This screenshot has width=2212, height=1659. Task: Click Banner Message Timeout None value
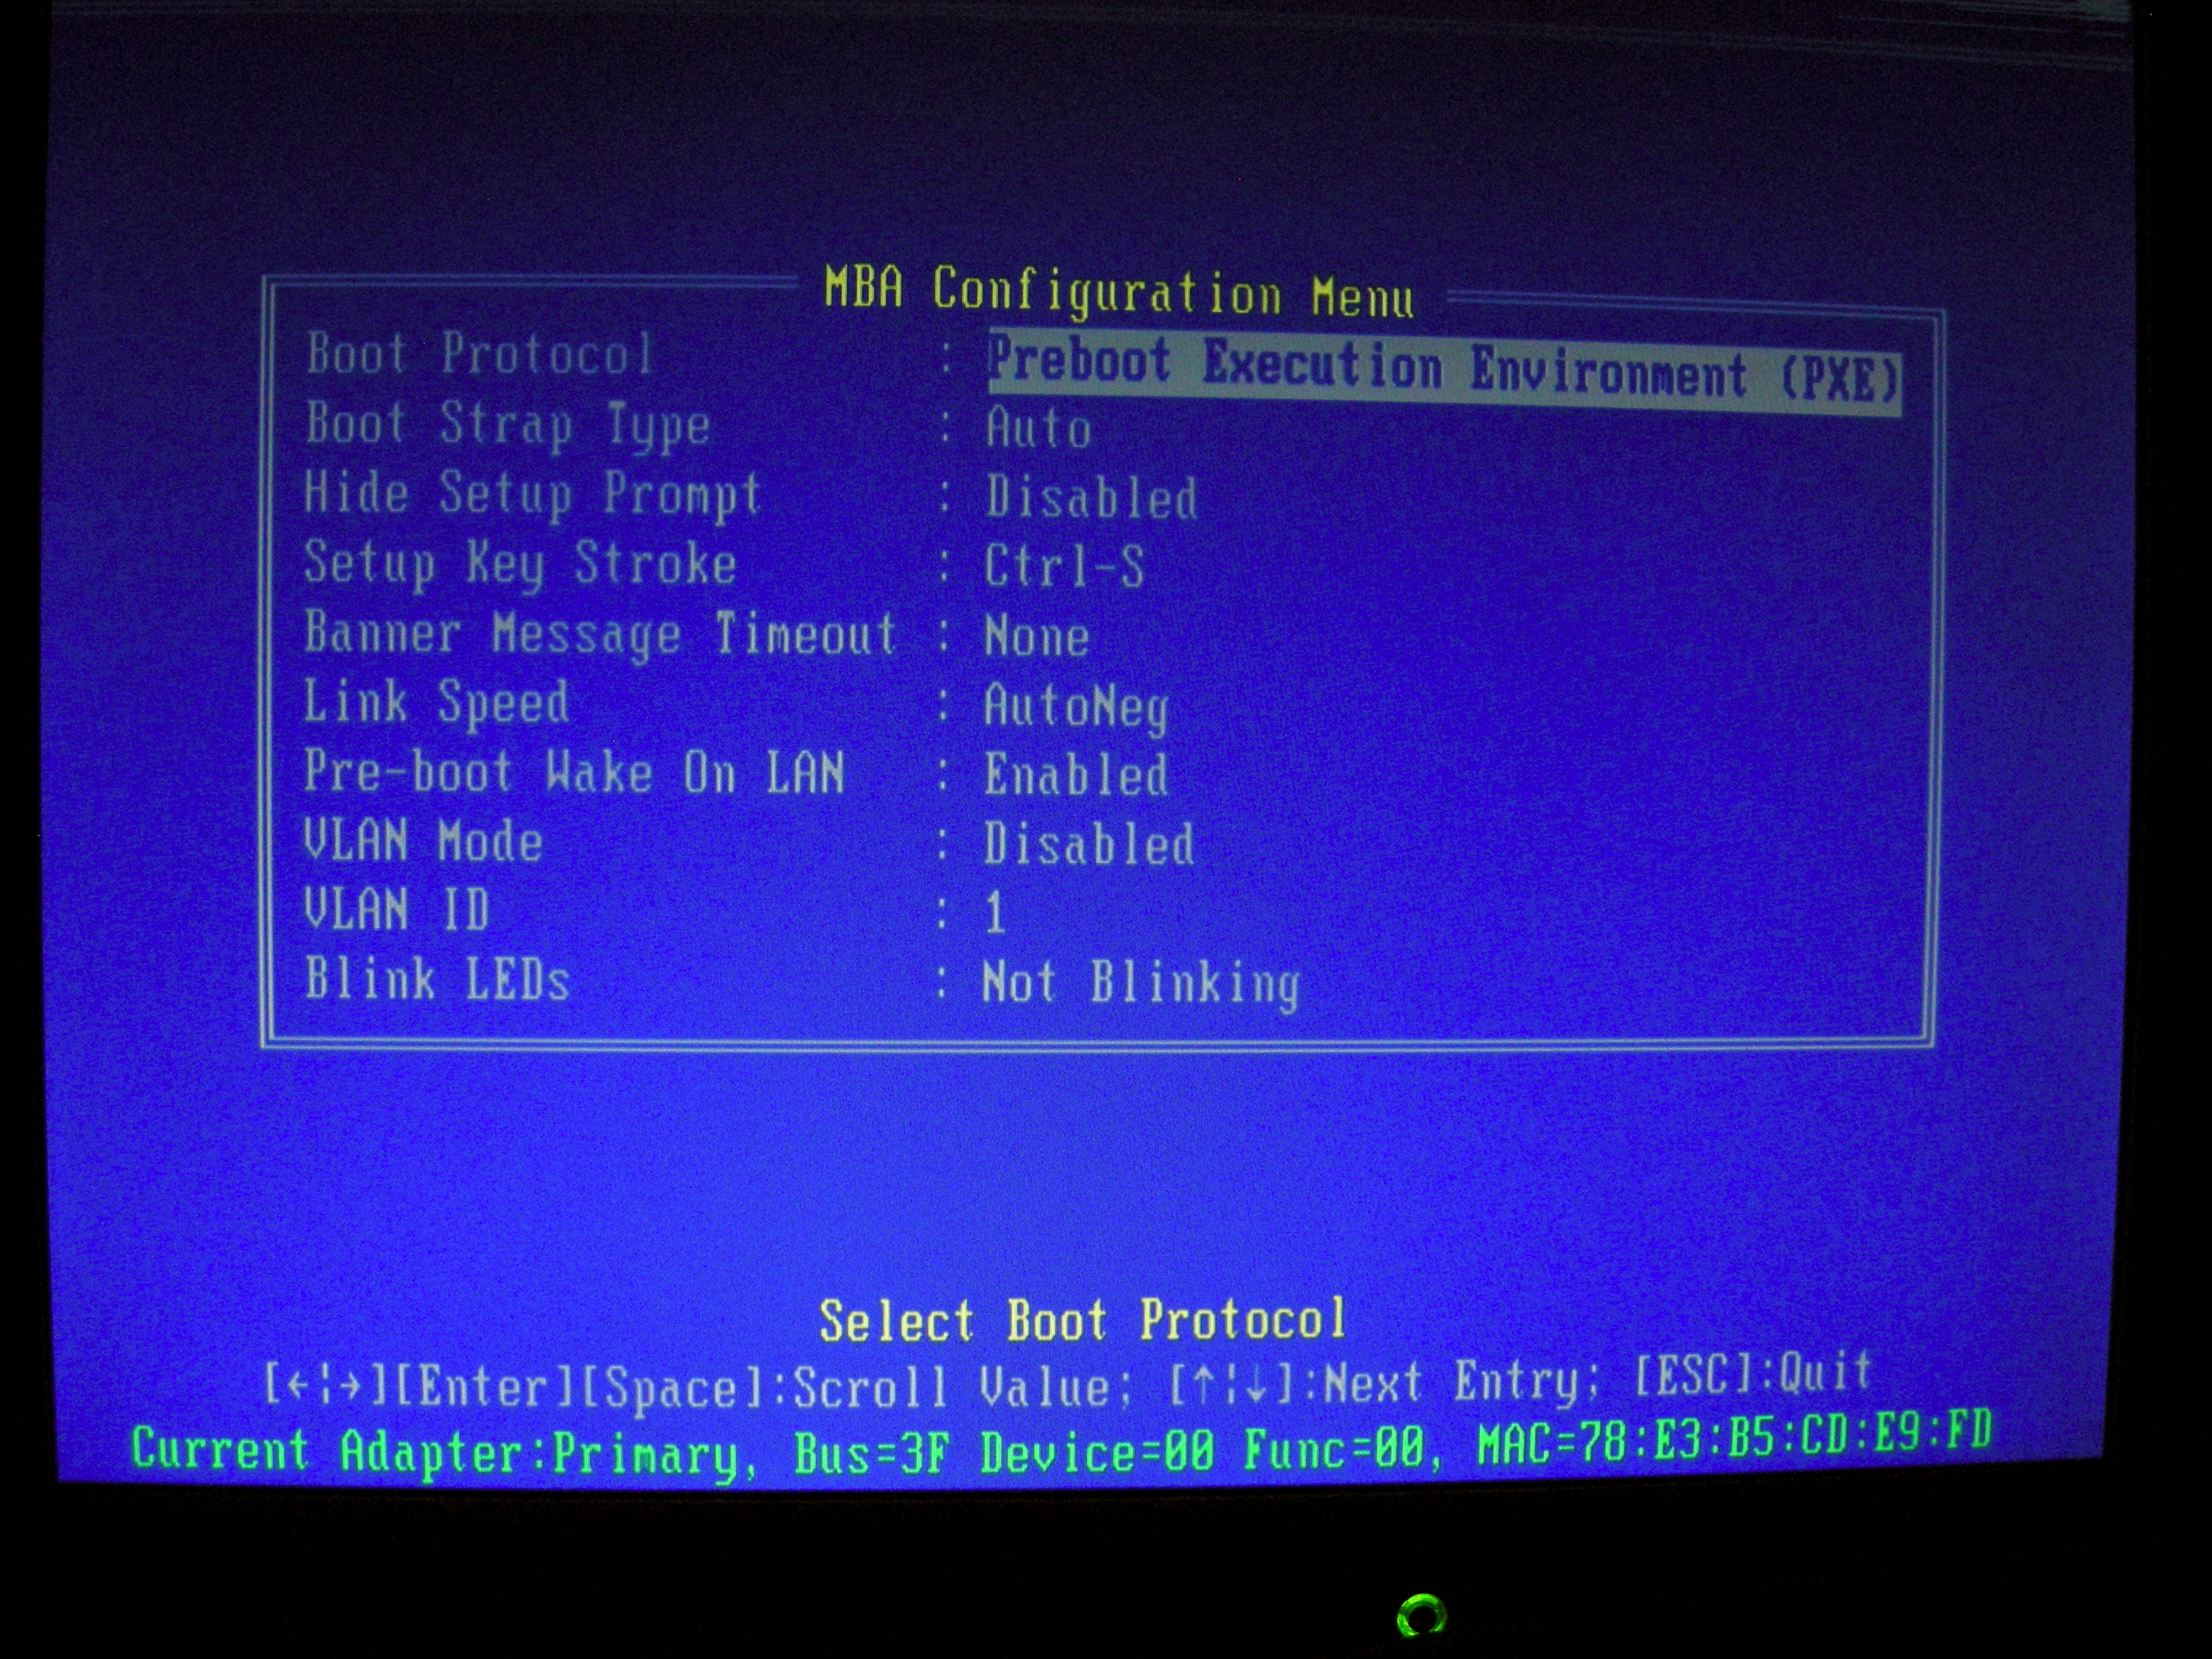[1036, 637]
